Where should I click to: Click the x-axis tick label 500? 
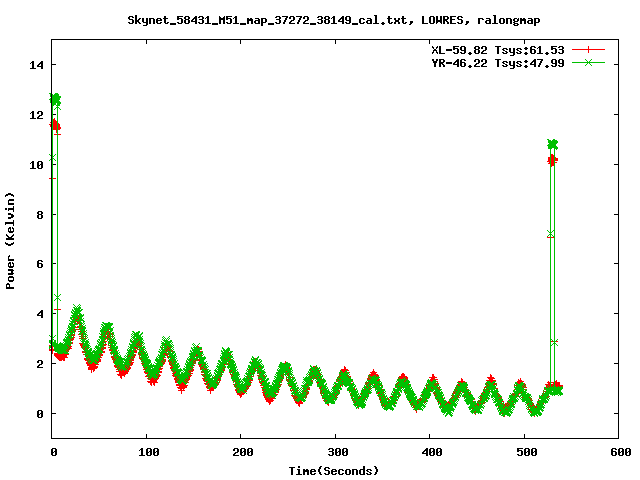point(527,452)
